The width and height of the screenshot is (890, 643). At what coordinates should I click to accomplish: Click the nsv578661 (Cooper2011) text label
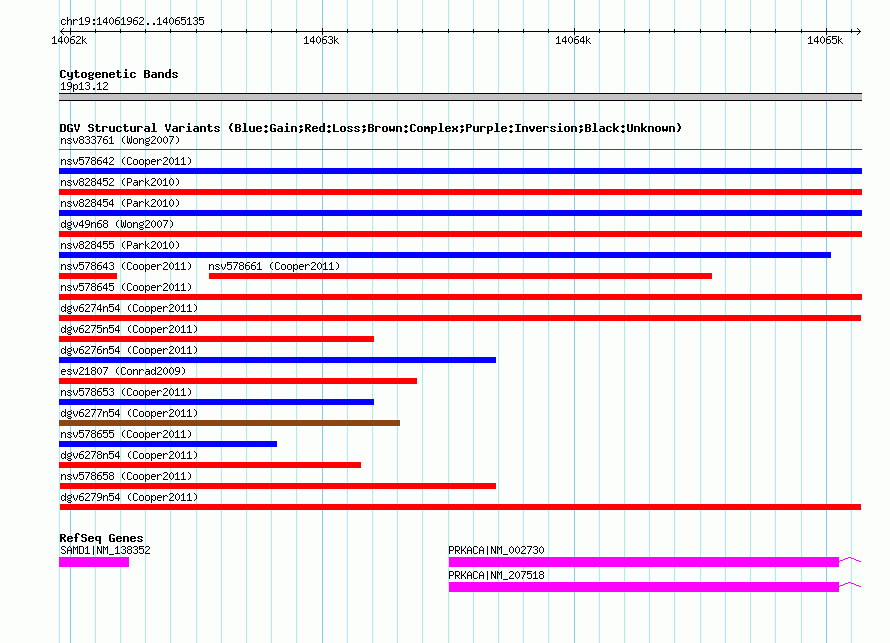[274, 266]
